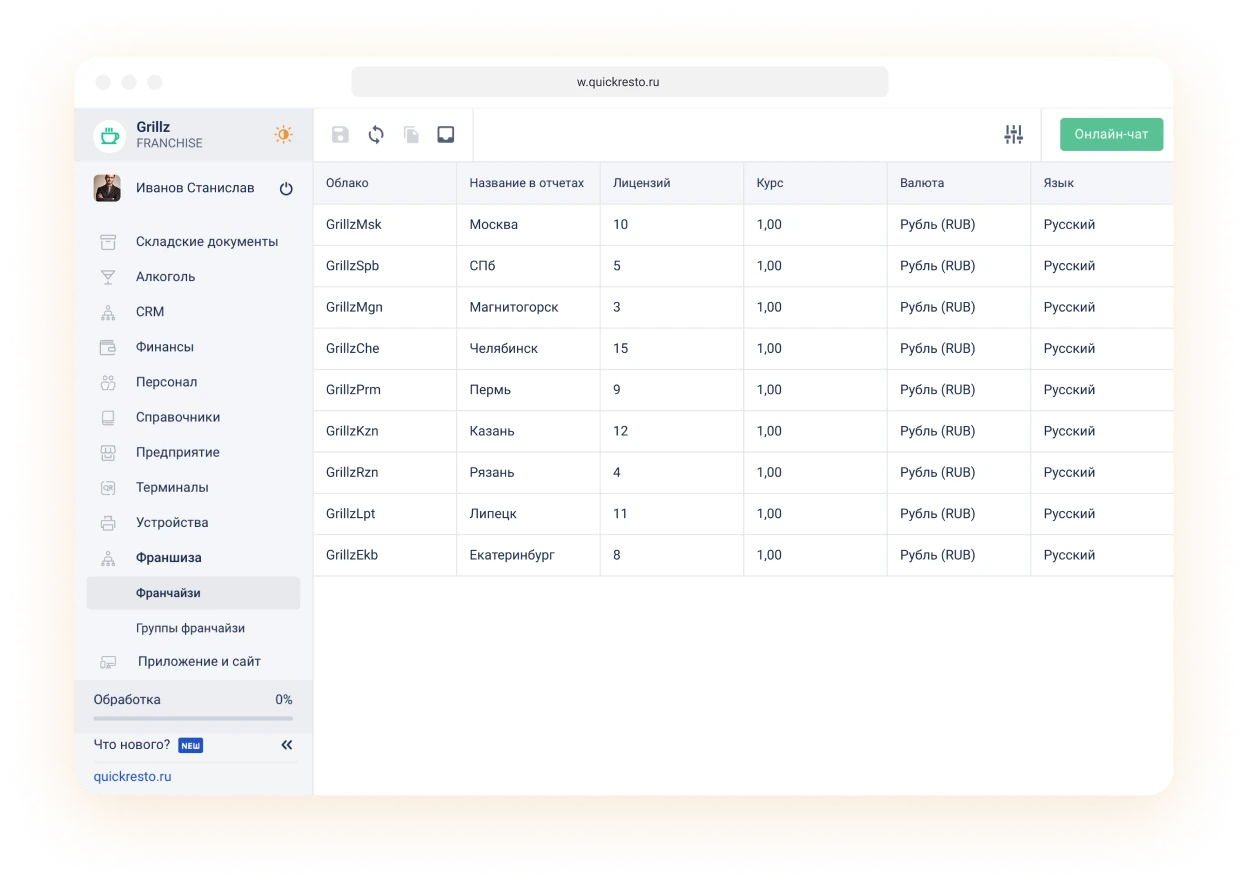Viewport: 1248px width, 887px height.
Task: Click the save floppy disk icon
Action: point(340,135)
